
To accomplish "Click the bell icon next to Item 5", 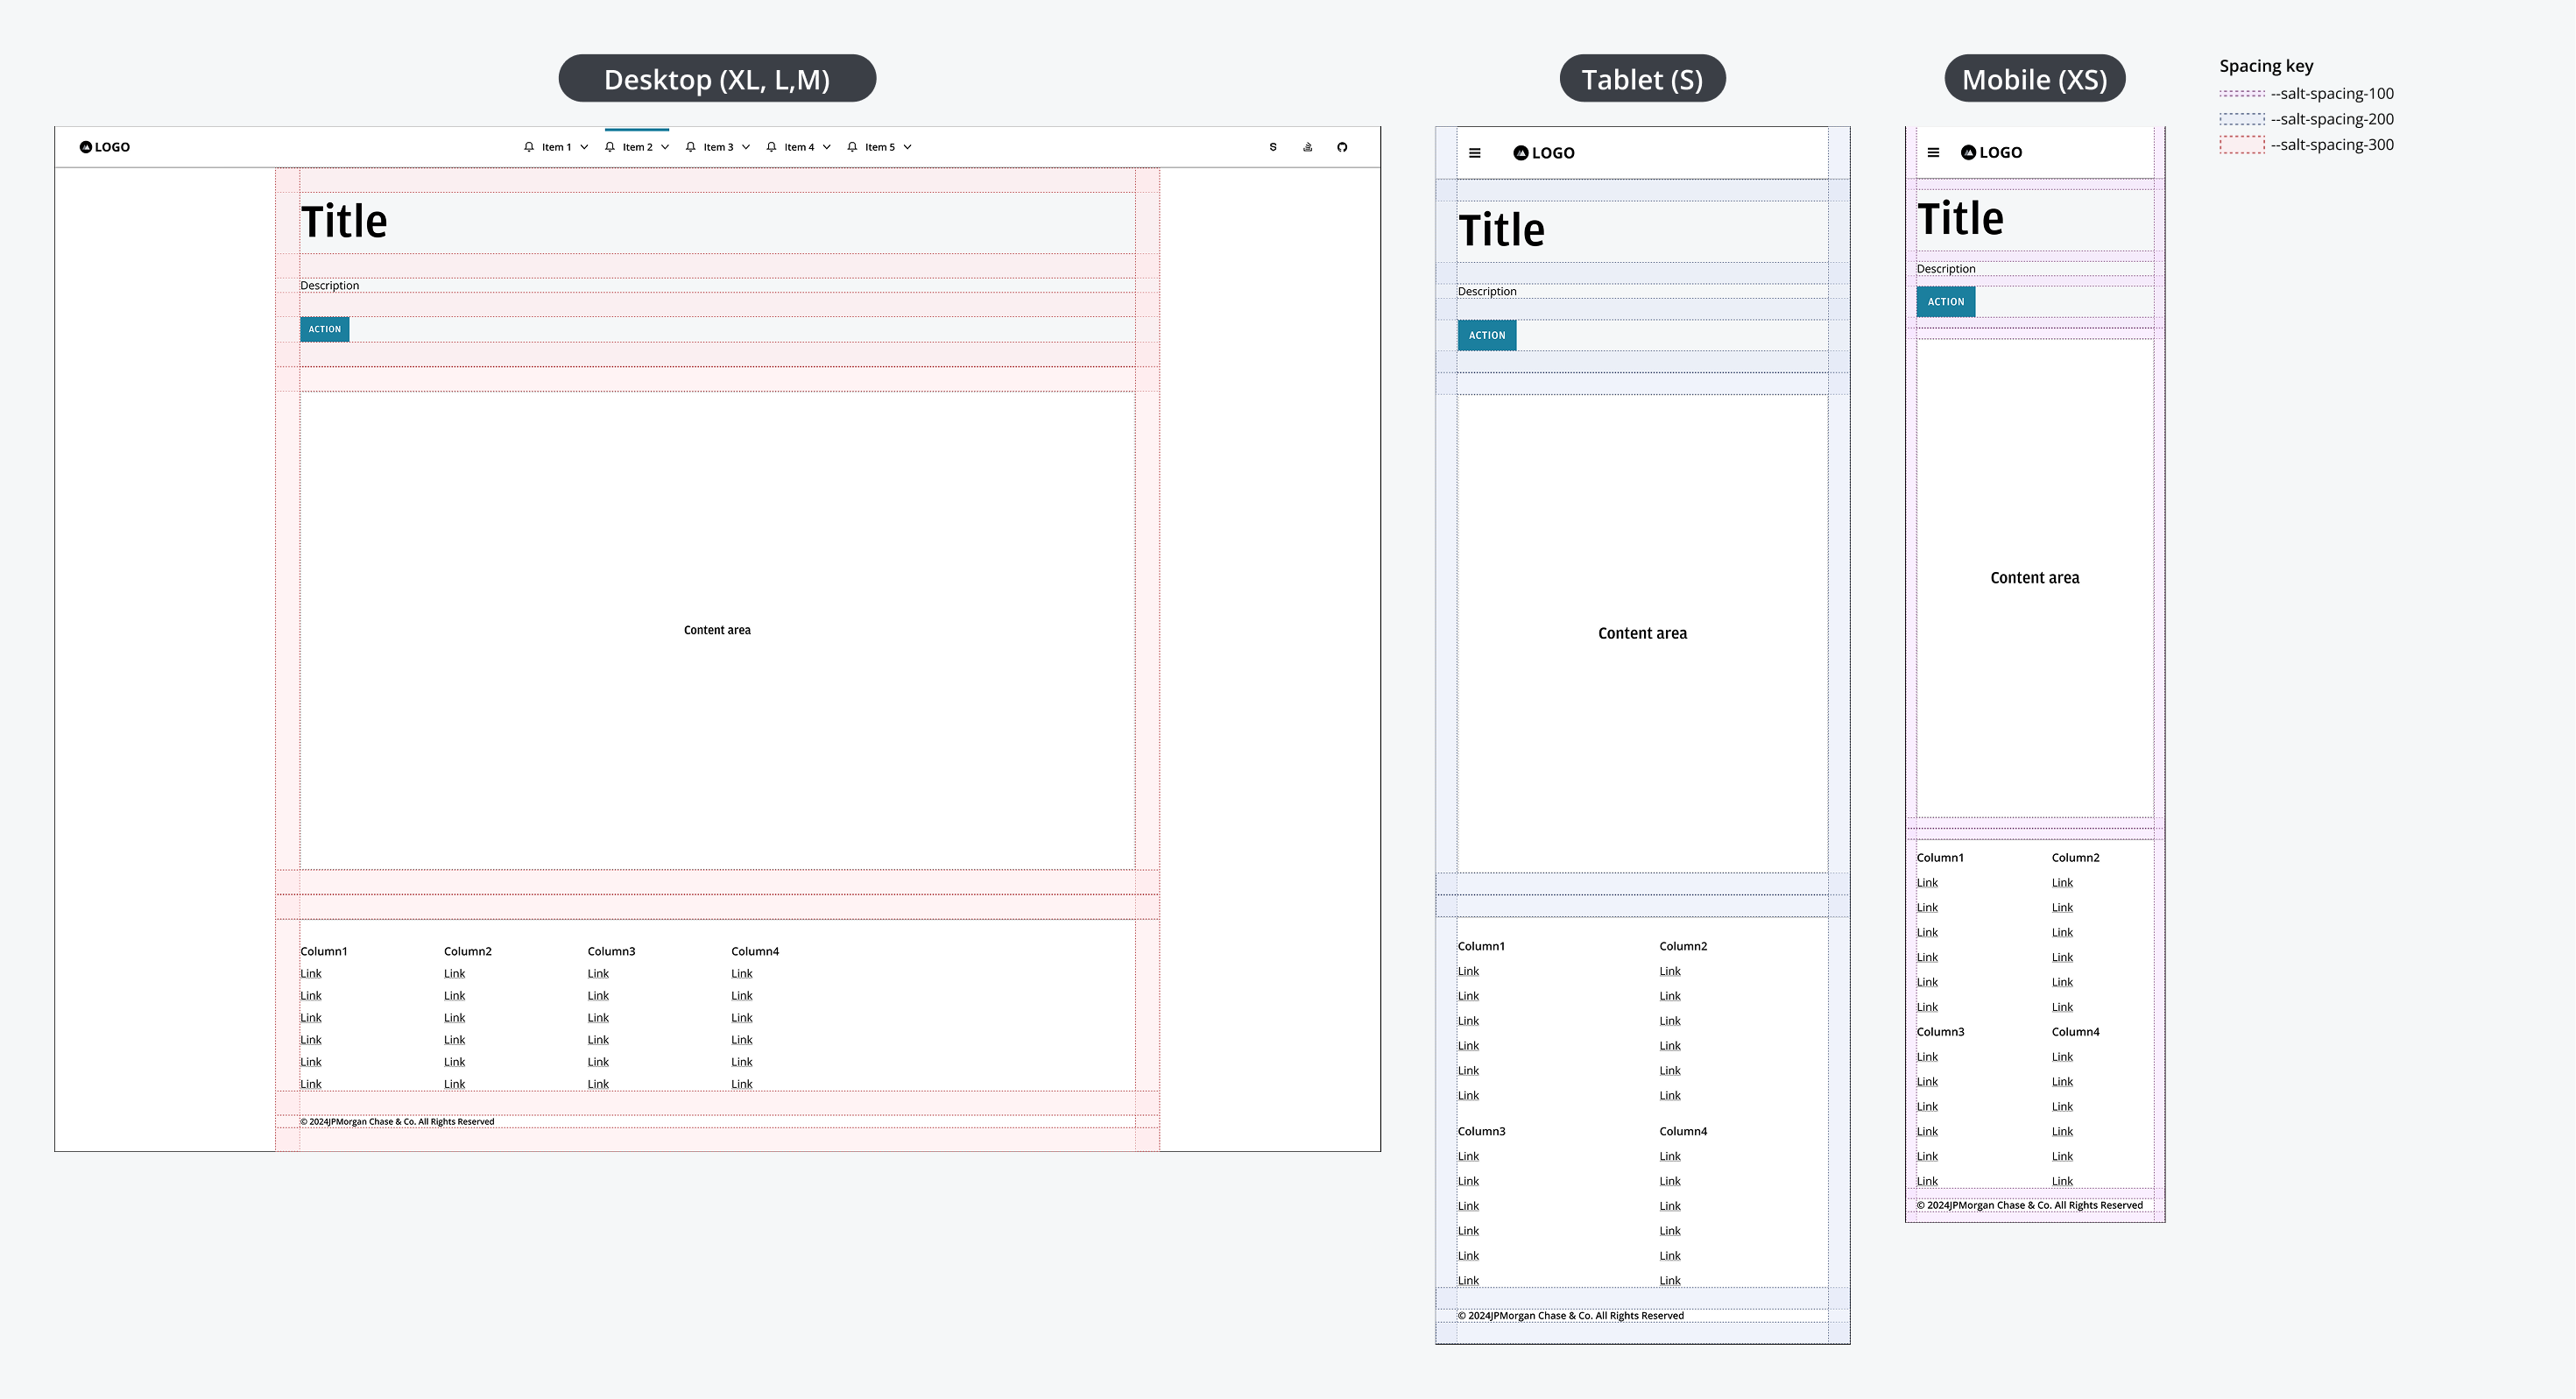I will click(852, 146).
